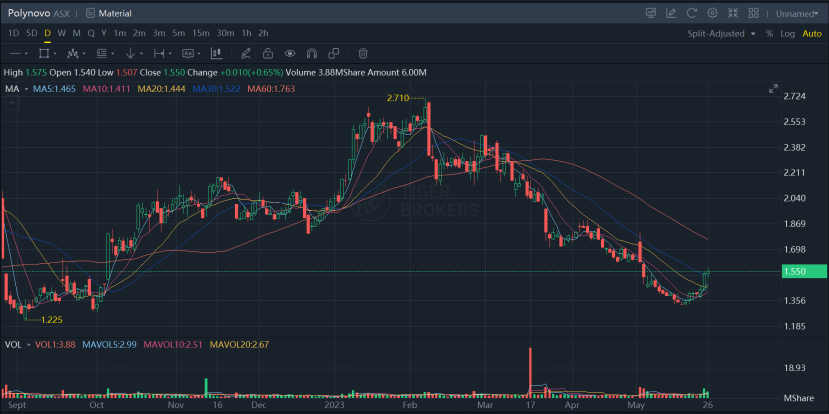Select the rectangle shape tool
The width and height of the screenshot is (829, 414).
pyautogui.click(x=44, y=53)
